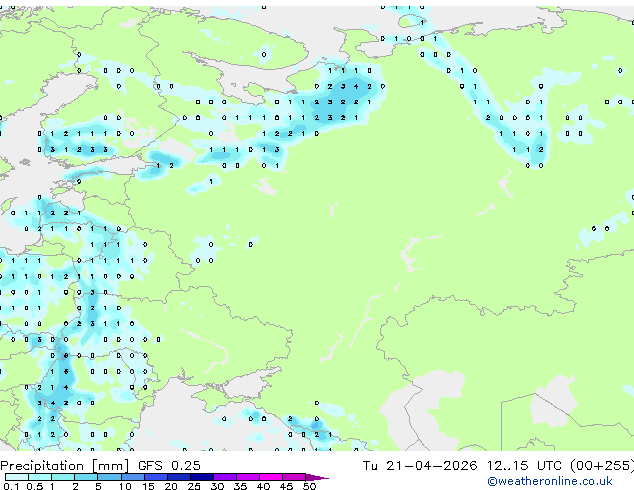Select the 0.1–0.5 mm legend color
The image size is (634, 490).
click(17, 477)
